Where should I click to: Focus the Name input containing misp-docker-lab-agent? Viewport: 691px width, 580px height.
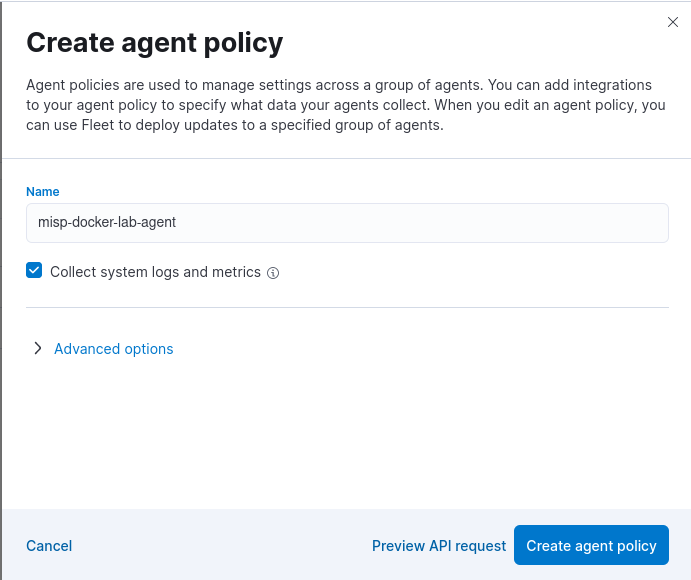pos(347,223)
